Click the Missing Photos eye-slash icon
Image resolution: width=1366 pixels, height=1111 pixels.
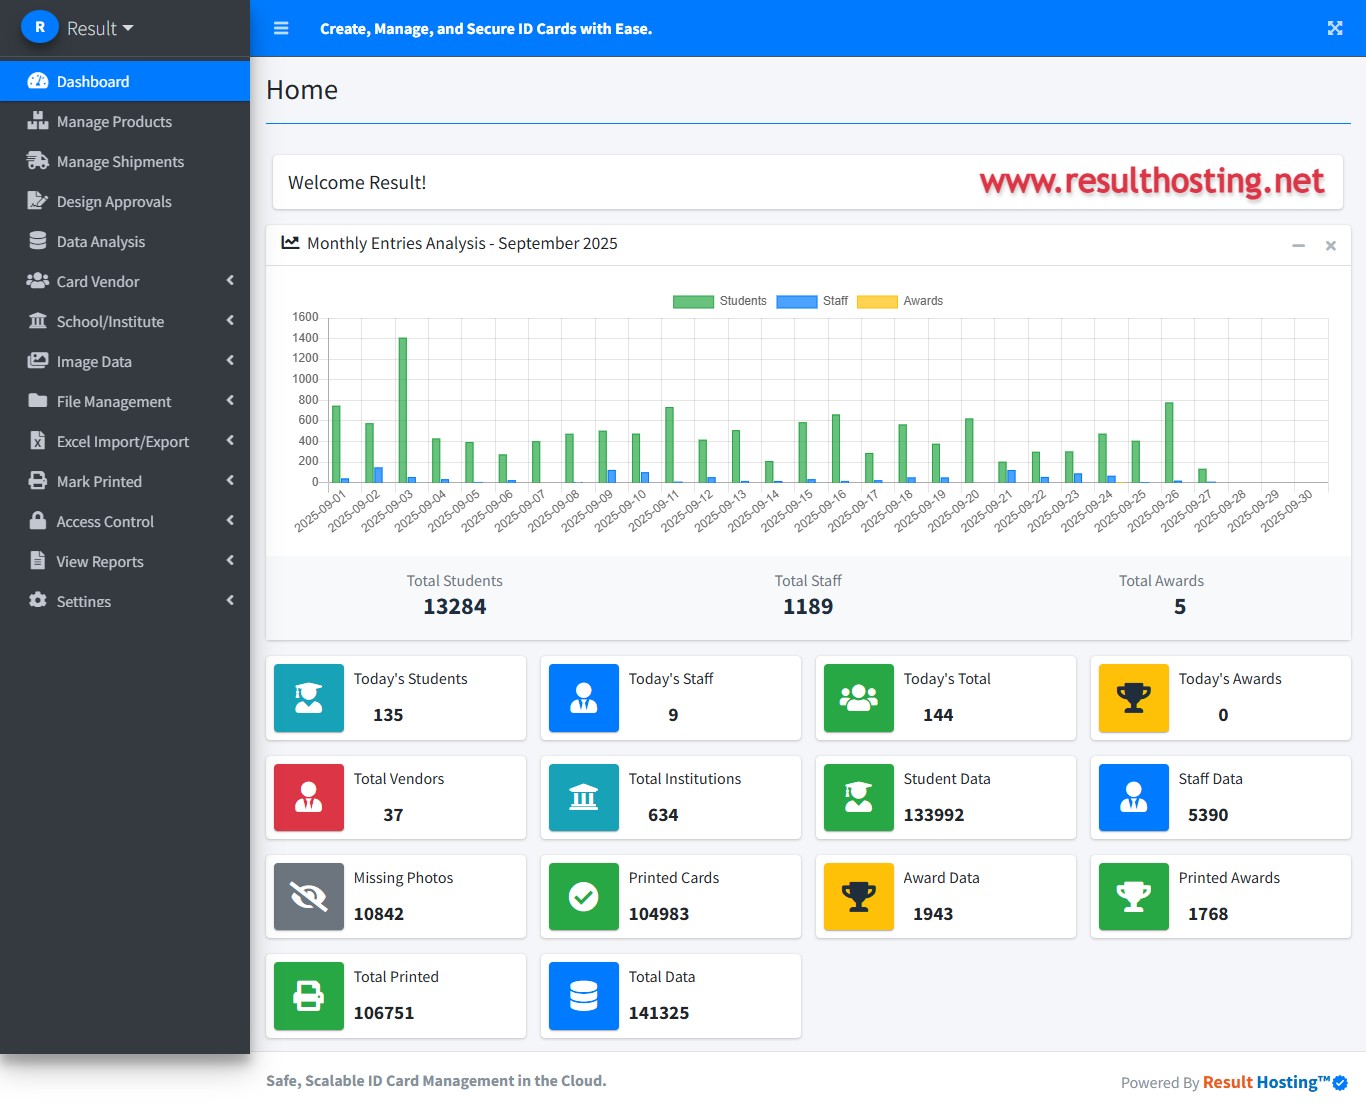click(309, 897)
